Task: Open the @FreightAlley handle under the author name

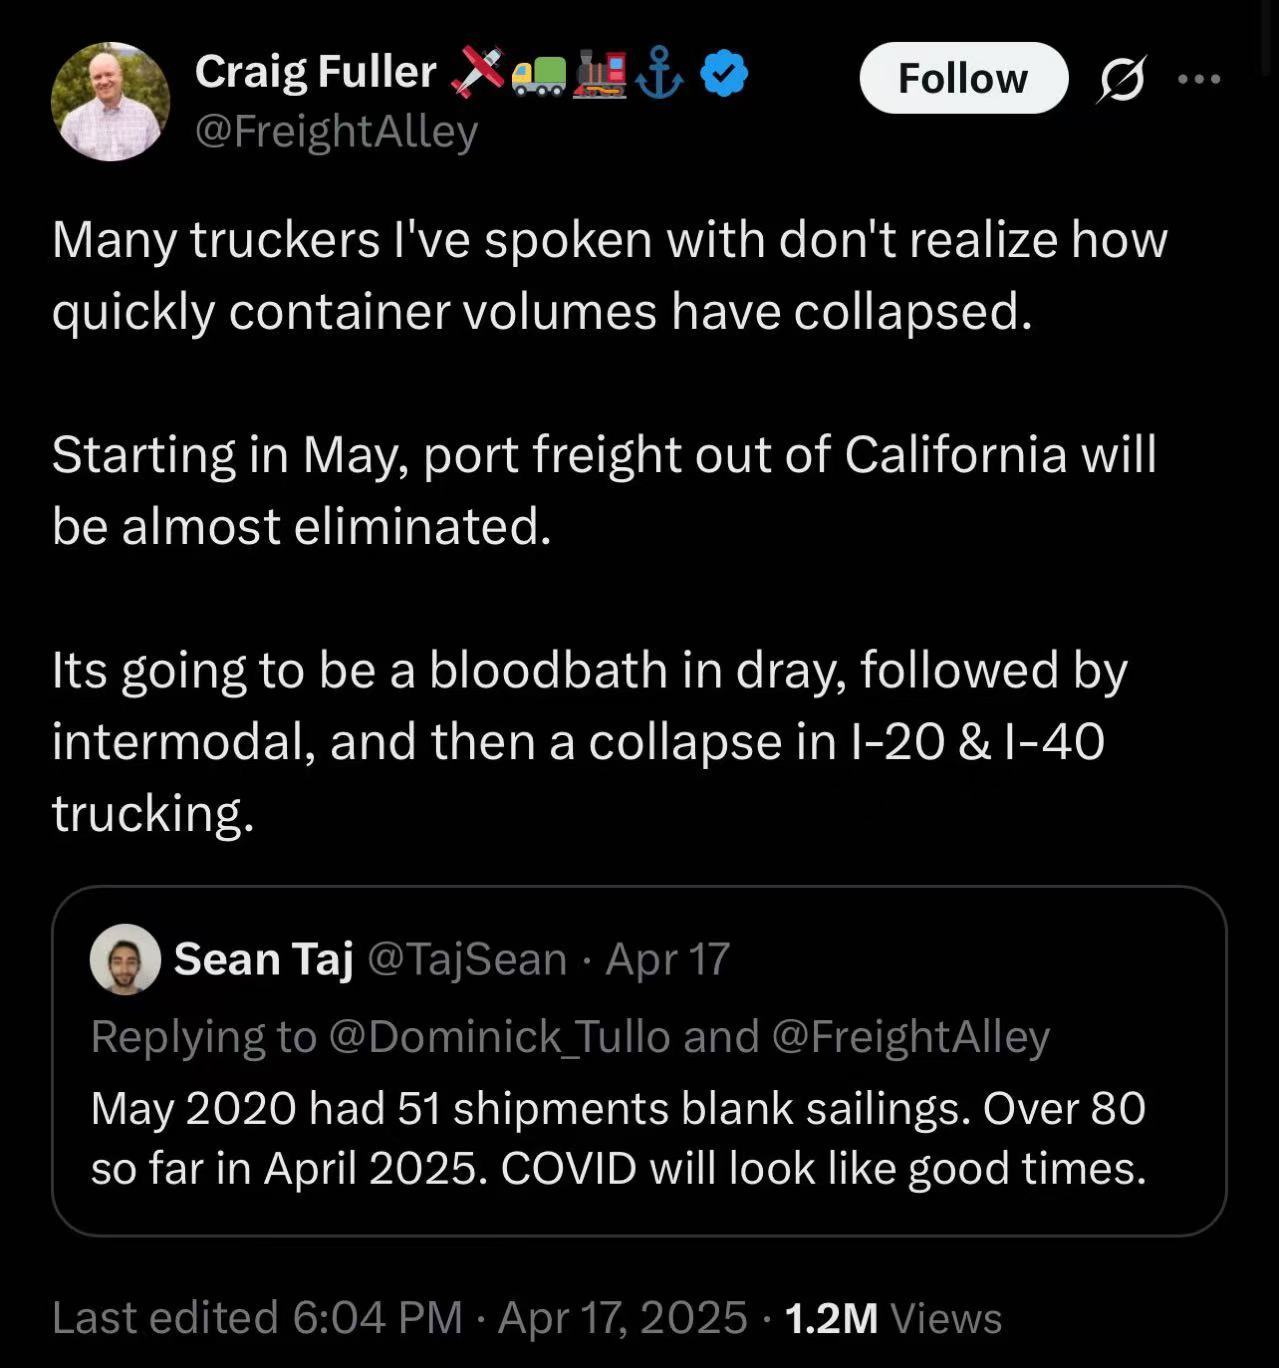Action: point(336,131)
